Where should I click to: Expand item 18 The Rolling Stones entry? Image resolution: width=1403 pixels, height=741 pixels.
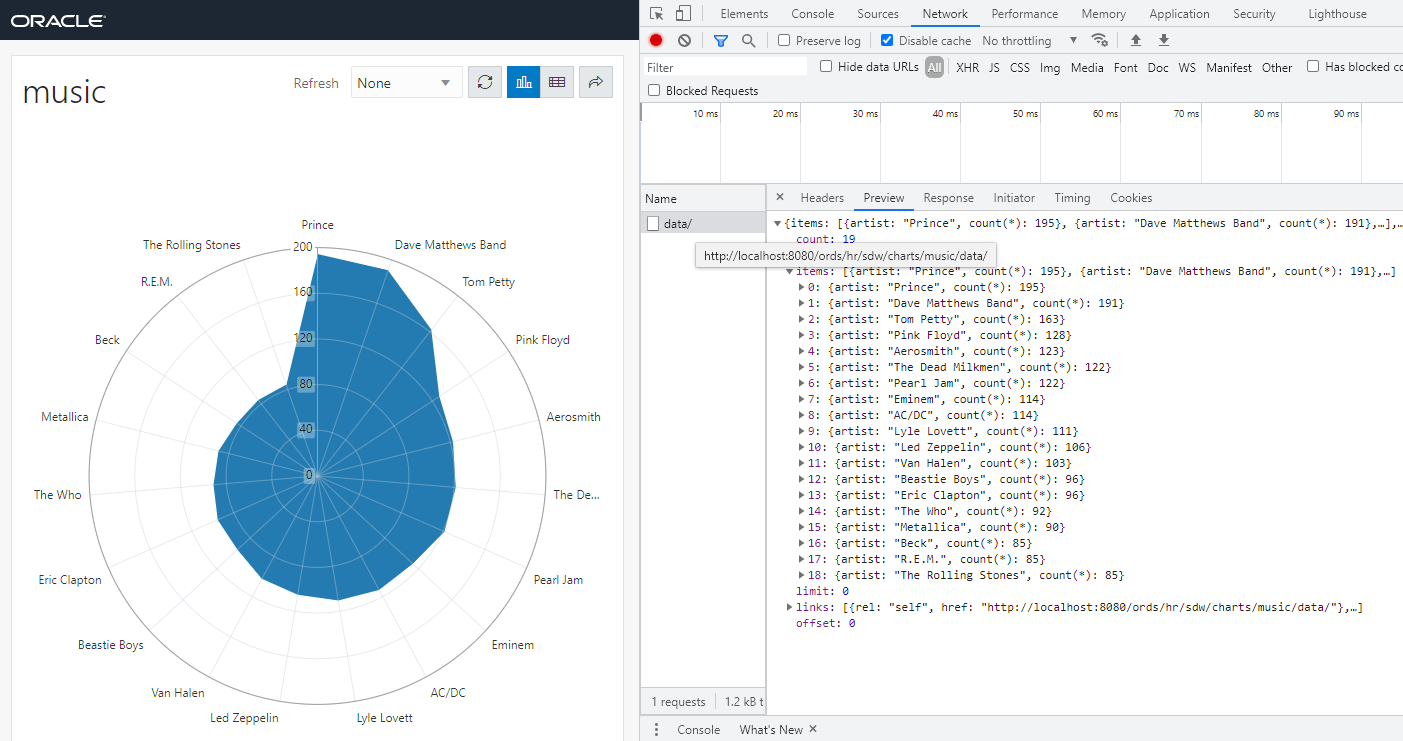coord(802,575)
